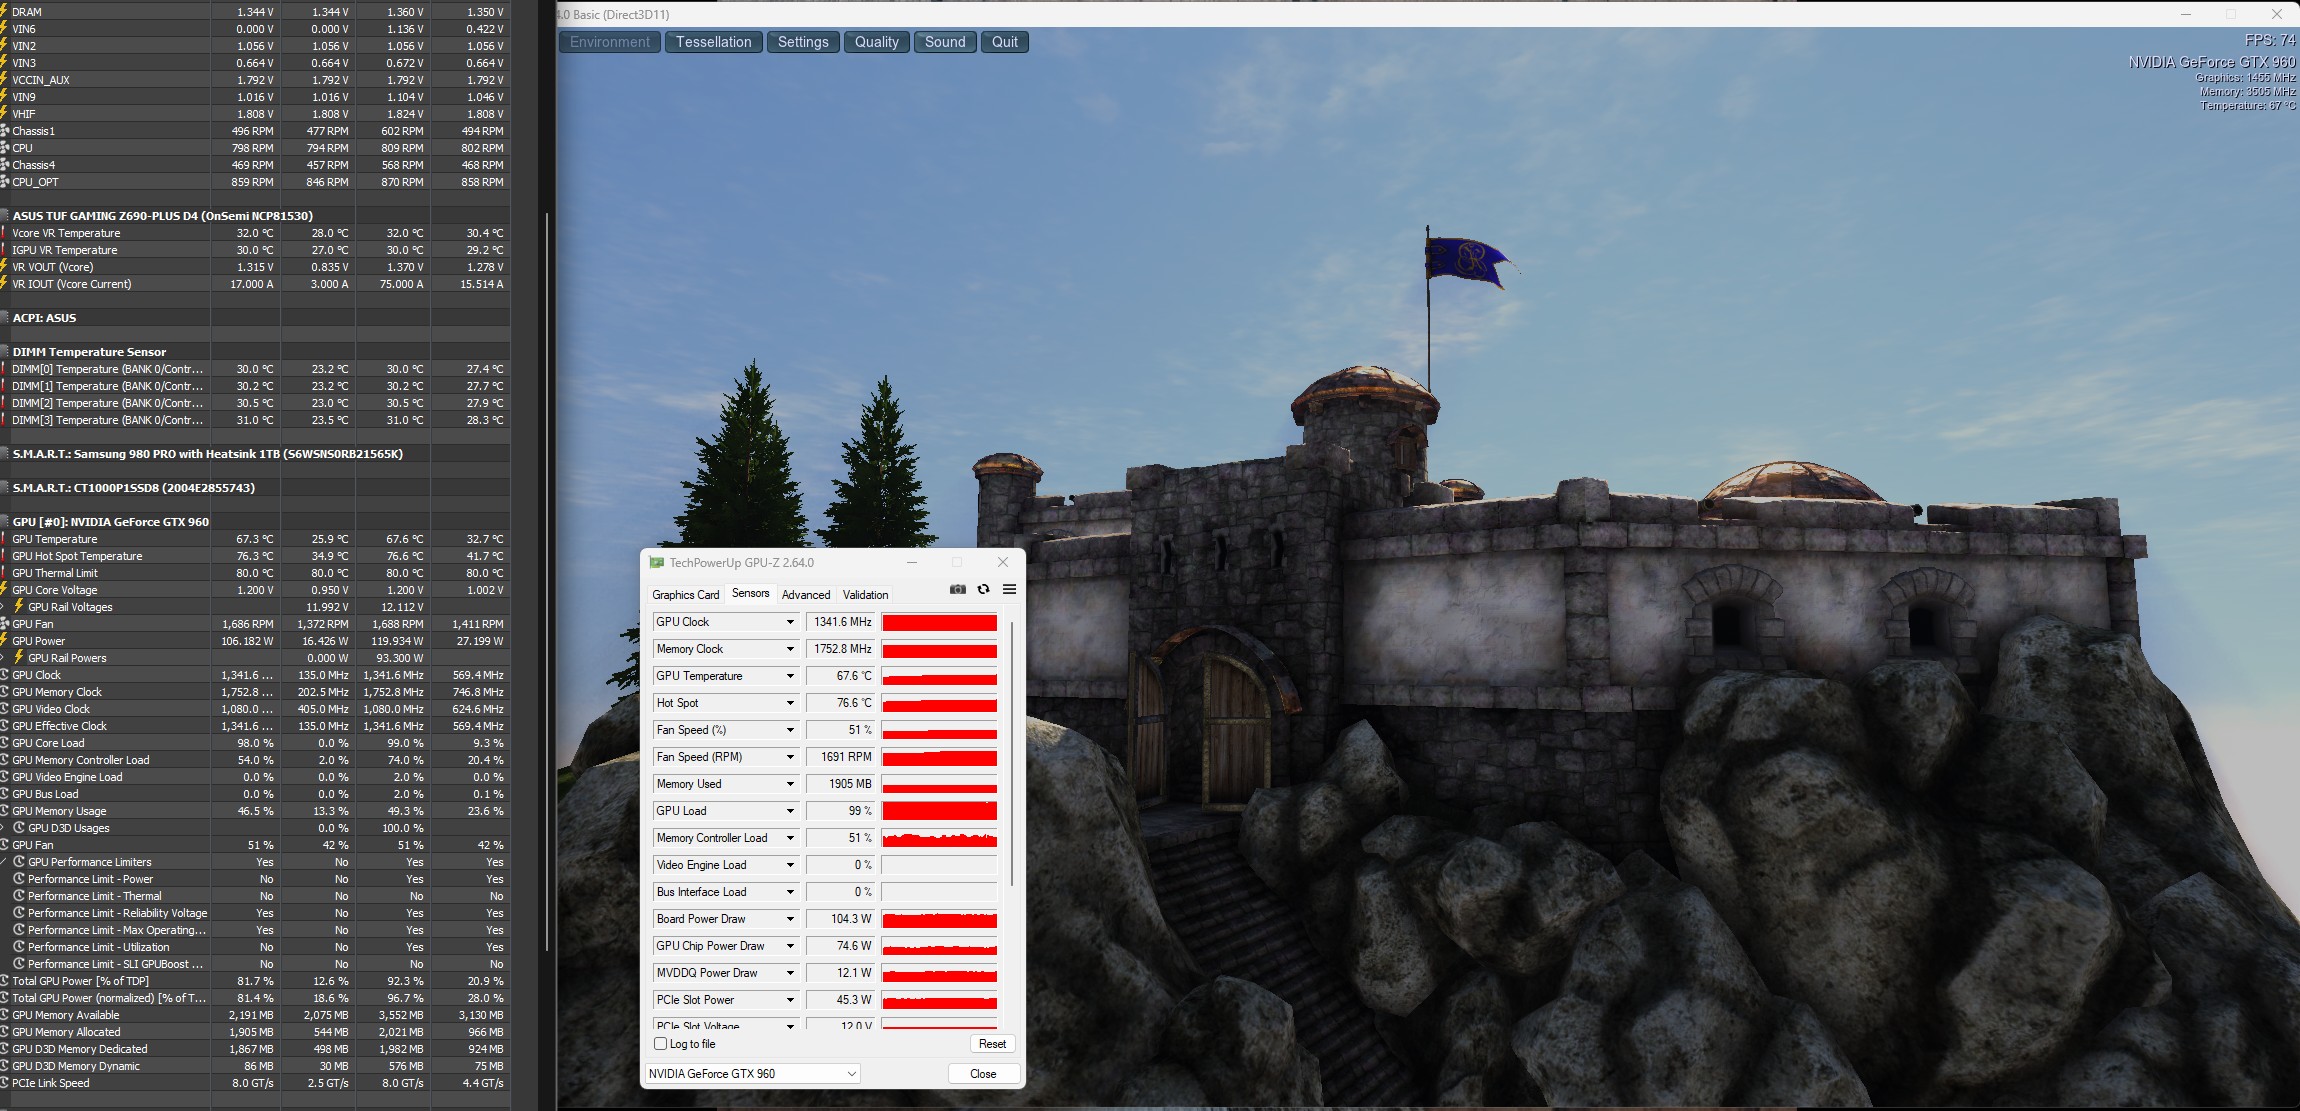This screenshot has width=2300, height=1111.
Task: Click icon beside Performance Limit - Power
Action: 19,879
